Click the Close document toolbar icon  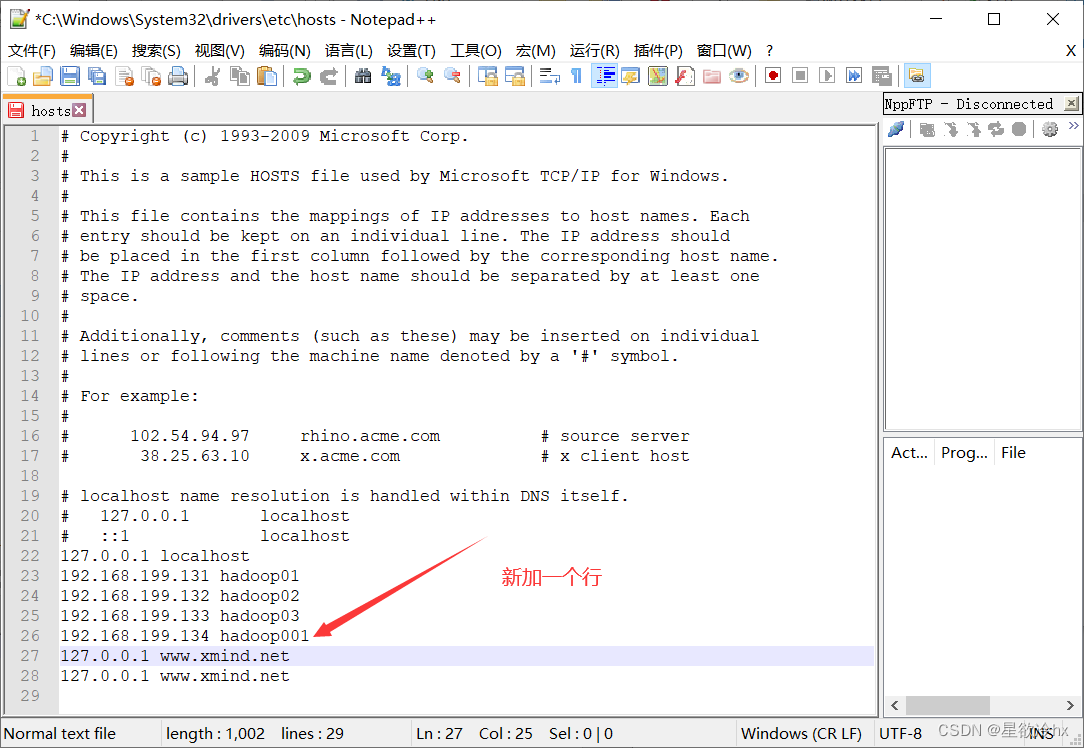coord(124,76)
